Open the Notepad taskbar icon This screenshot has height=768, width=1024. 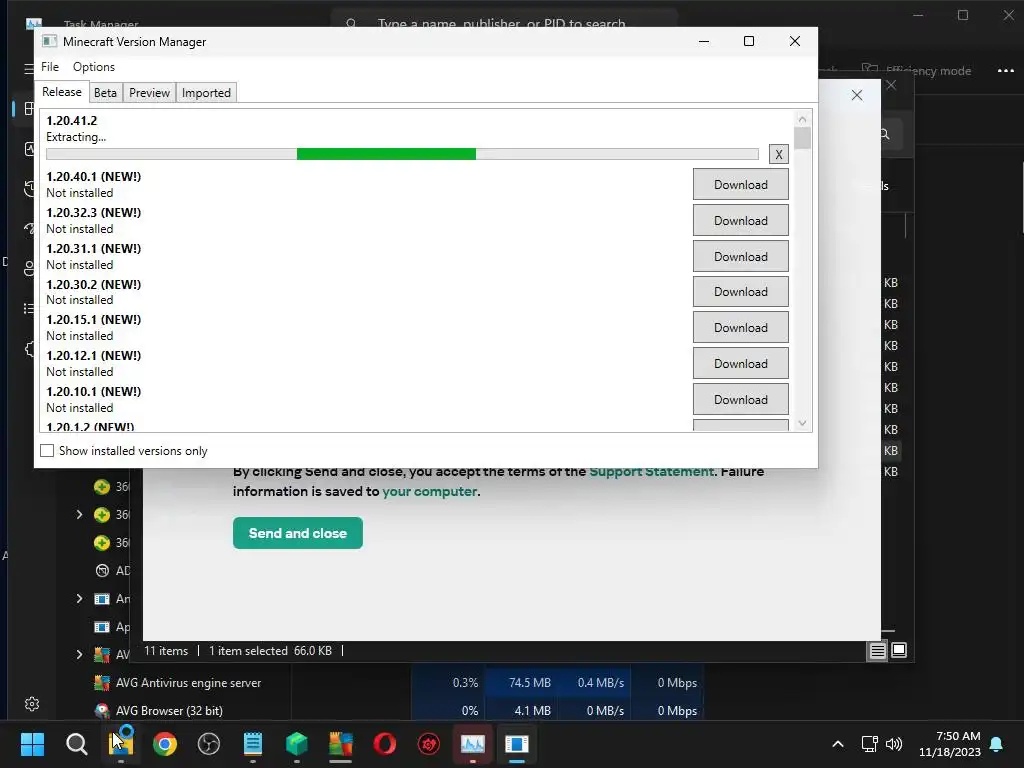point(253,744)
